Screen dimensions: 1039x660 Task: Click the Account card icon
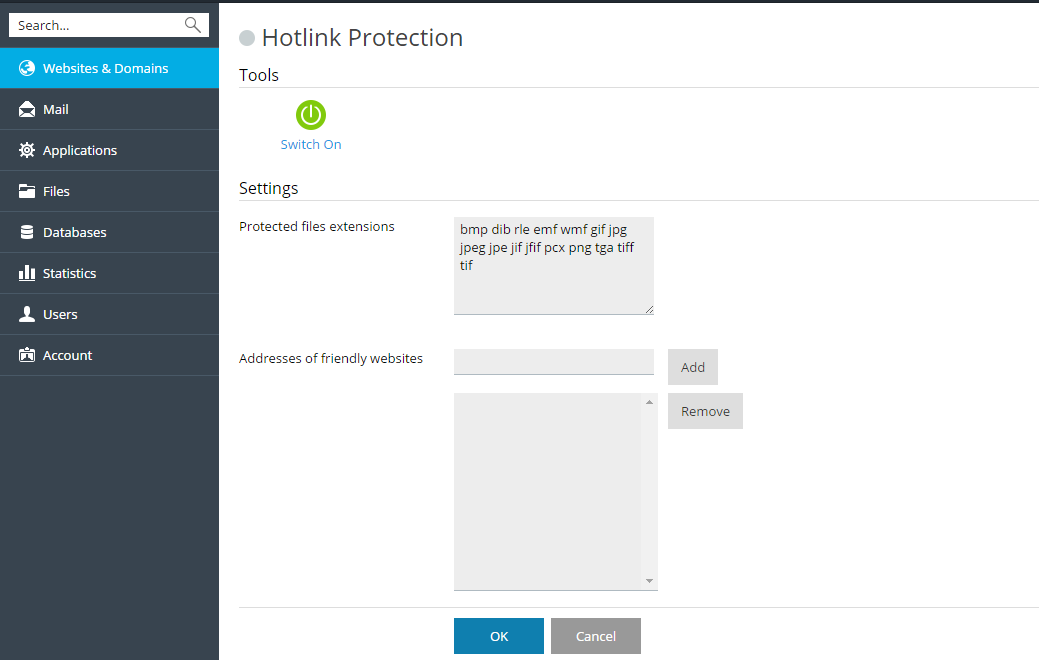[27, 356]
